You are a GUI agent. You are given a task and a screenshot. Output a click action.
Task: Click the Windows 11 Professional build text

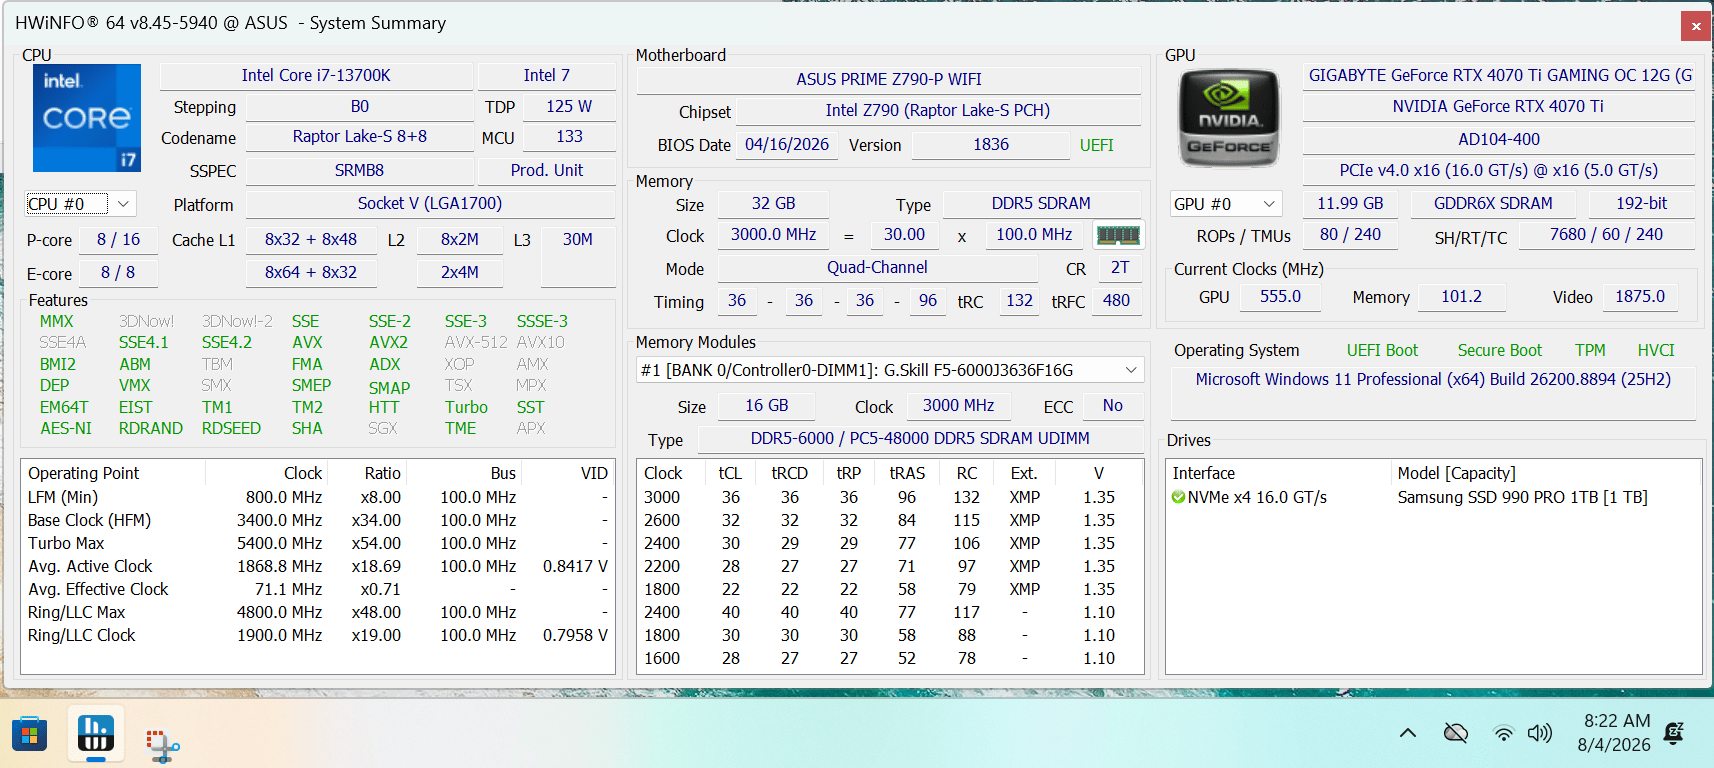[1433, 380]
